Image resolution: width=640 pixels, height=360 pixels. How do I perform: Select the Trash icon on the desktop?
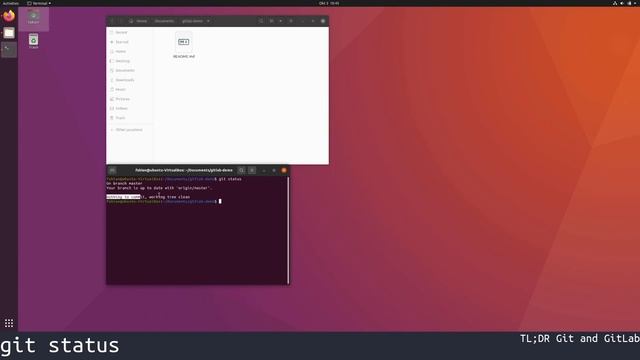(33, 41)
